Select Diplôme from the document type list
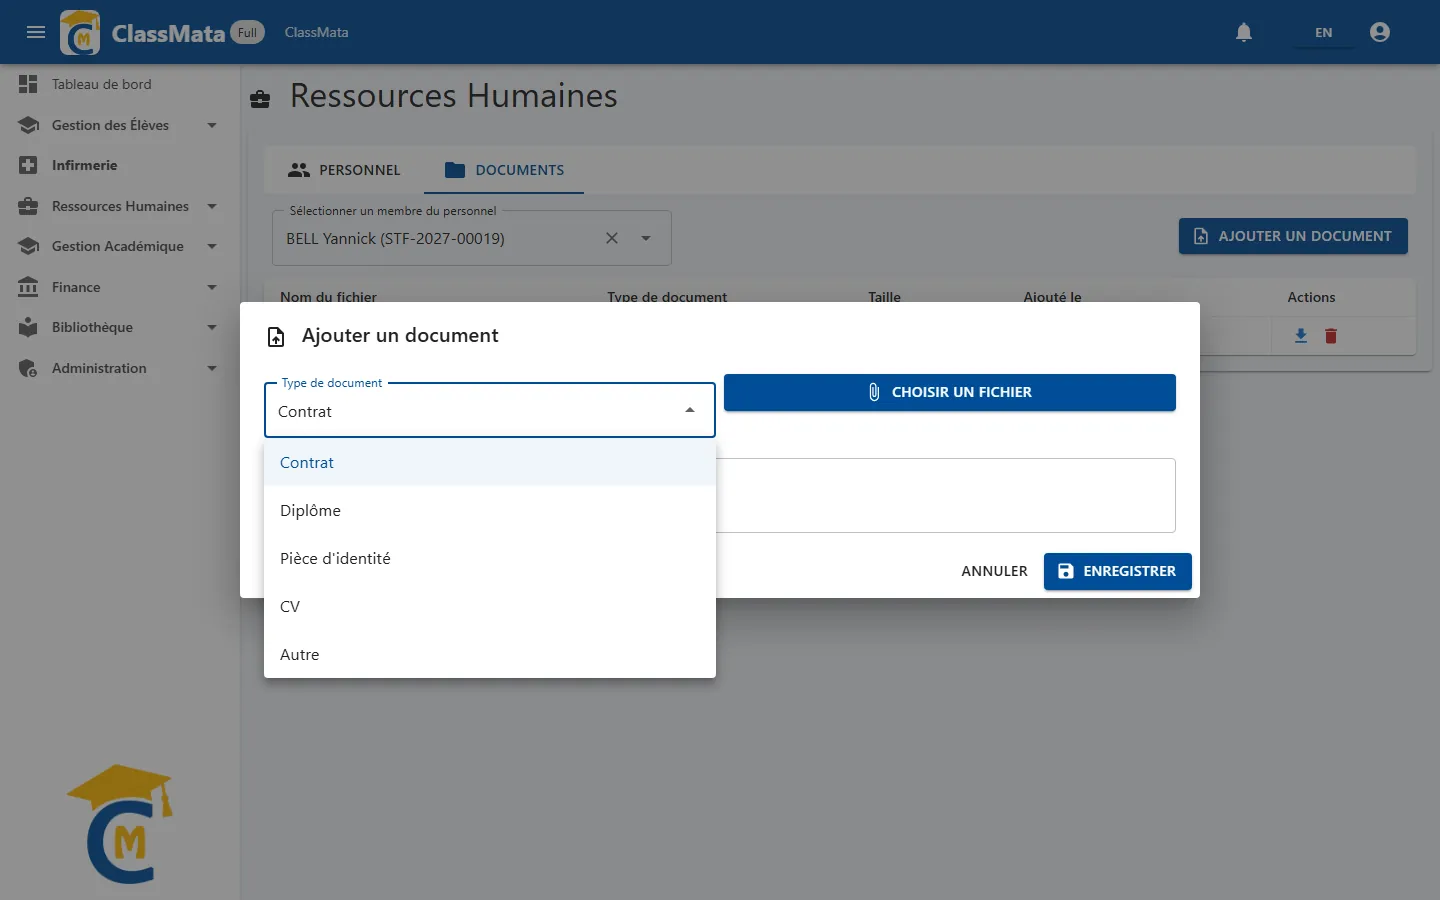Viewport: 1440px width, 900px height. (x=490, y=510)
